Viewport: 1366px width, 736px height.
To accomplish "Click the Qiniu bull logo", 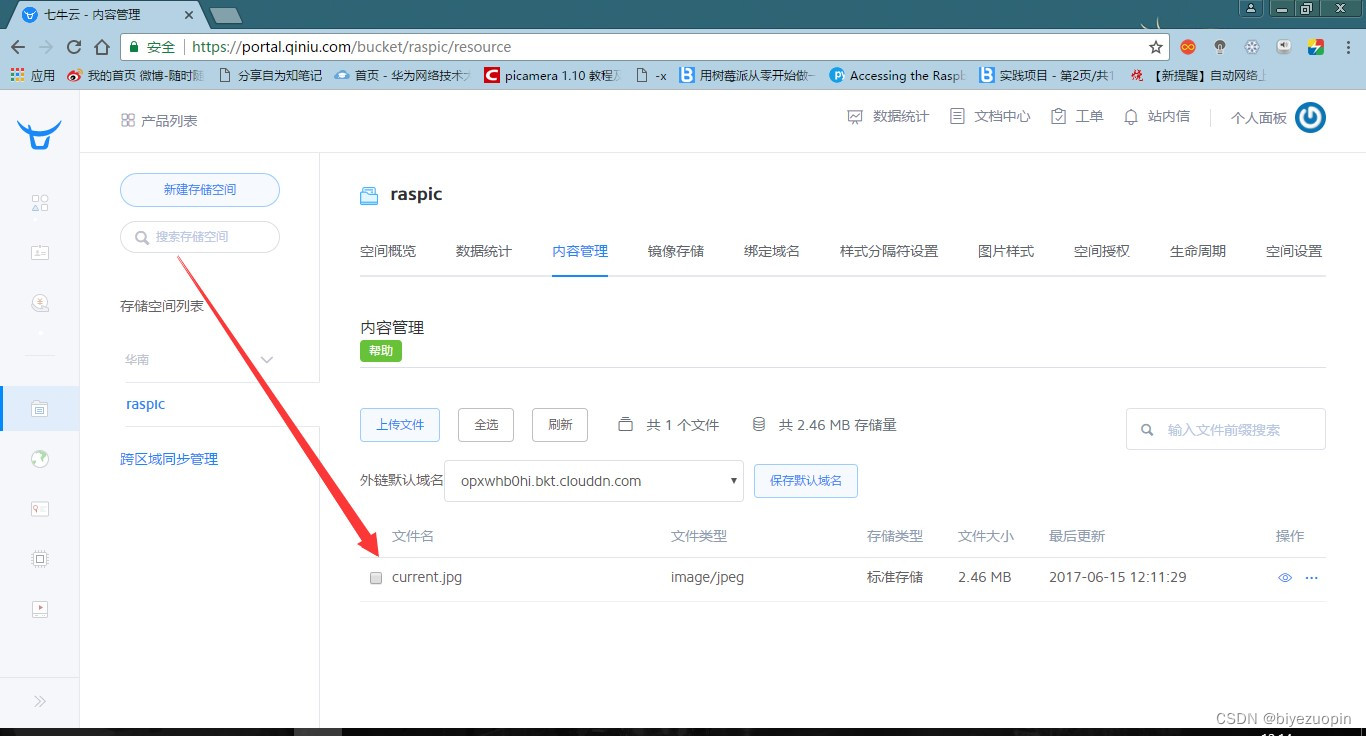I will coord(39,134).
